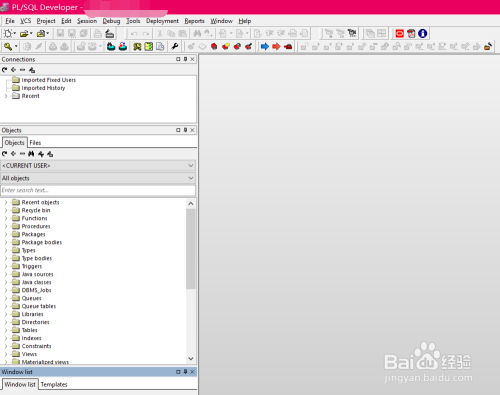This screenshot has width=500, height=395.
Task: Toggle the pin on the Connections panel
Action: pyautogui.click(x=185, y=59)
